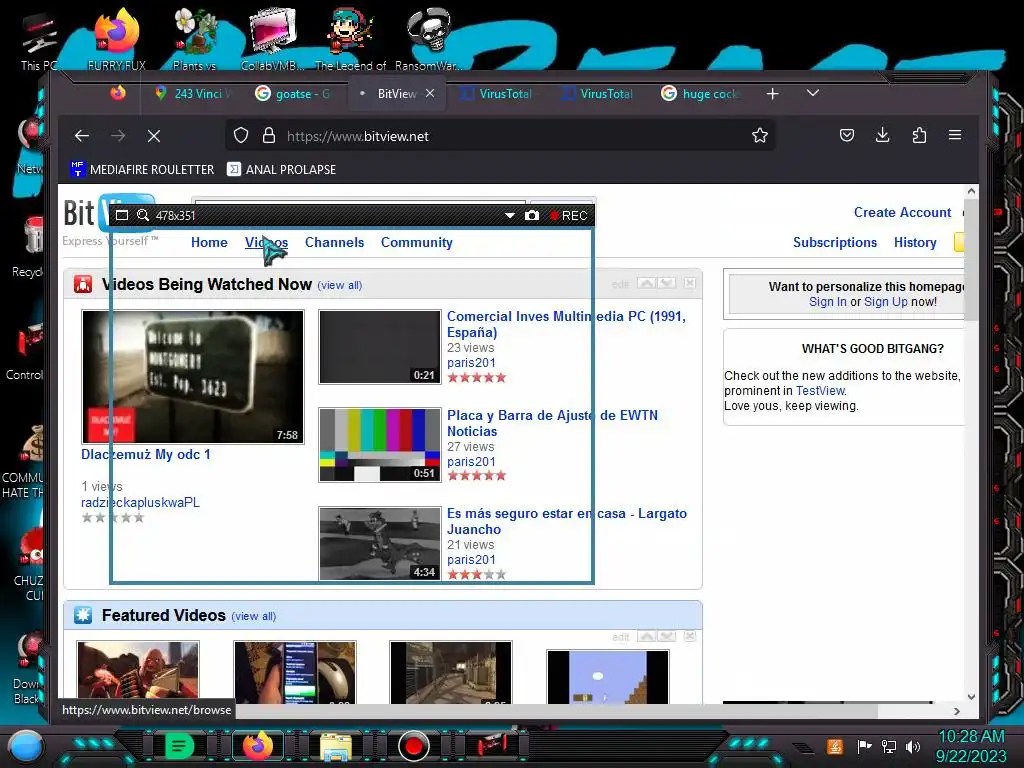The image size is (1024, 768).
Task: Expand the list all tabs chevron
Action: tap(812, 93)
